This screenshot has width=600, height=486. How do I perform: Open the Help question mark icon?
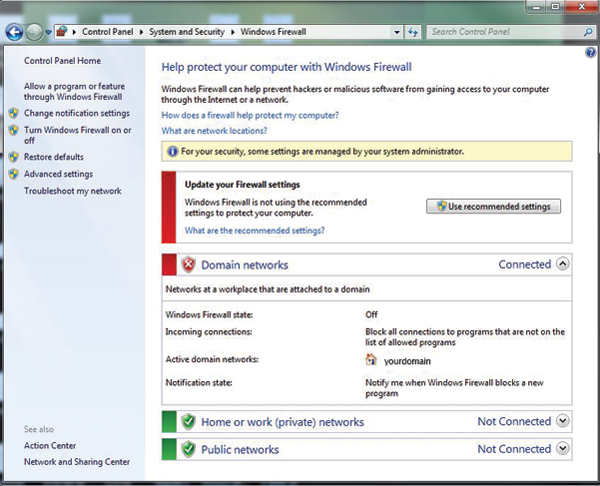pos(590,52)
